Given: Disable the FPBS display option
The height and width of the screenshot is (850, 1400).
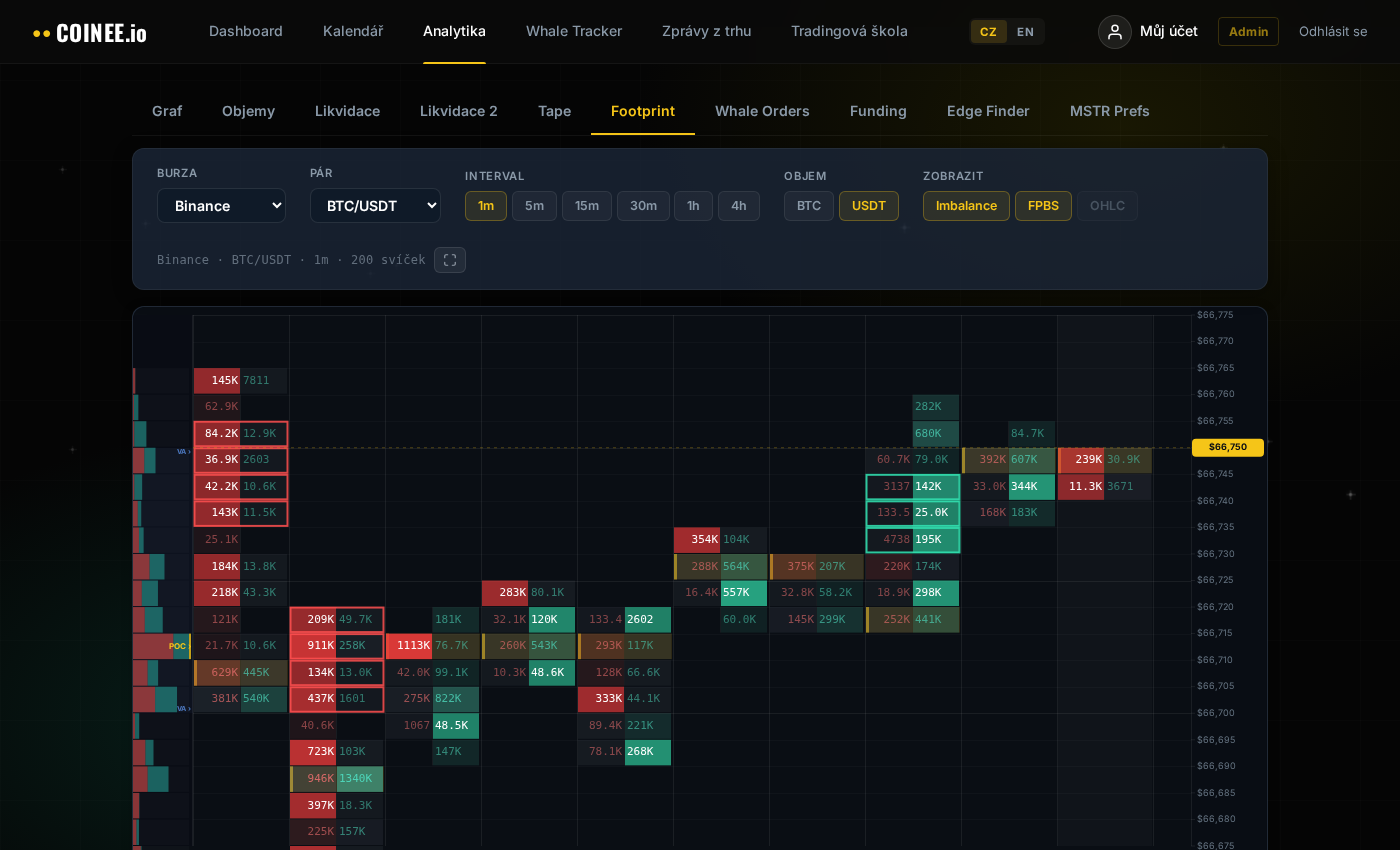Looking at the screenshot, I should 1043,205.
